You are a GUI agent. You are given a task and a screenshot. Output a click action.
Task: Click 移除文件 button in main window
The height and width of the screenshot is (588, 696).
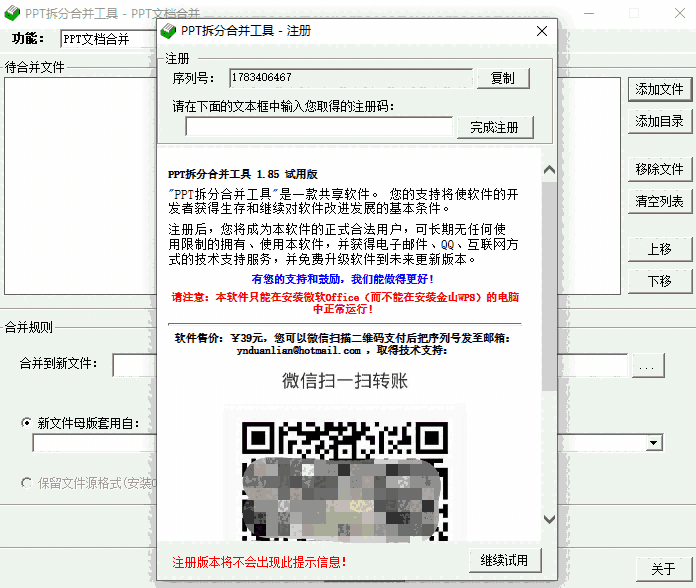click(660, 169)
